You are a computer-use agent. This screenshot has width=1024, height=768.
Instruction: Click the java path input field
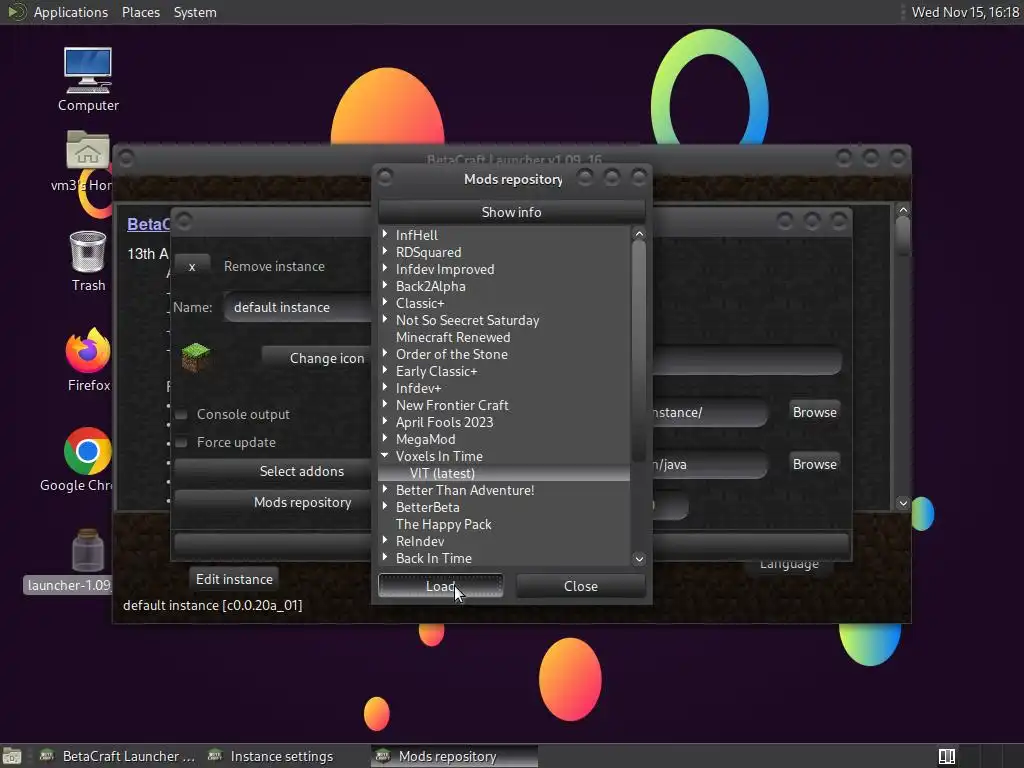(709, 464)
